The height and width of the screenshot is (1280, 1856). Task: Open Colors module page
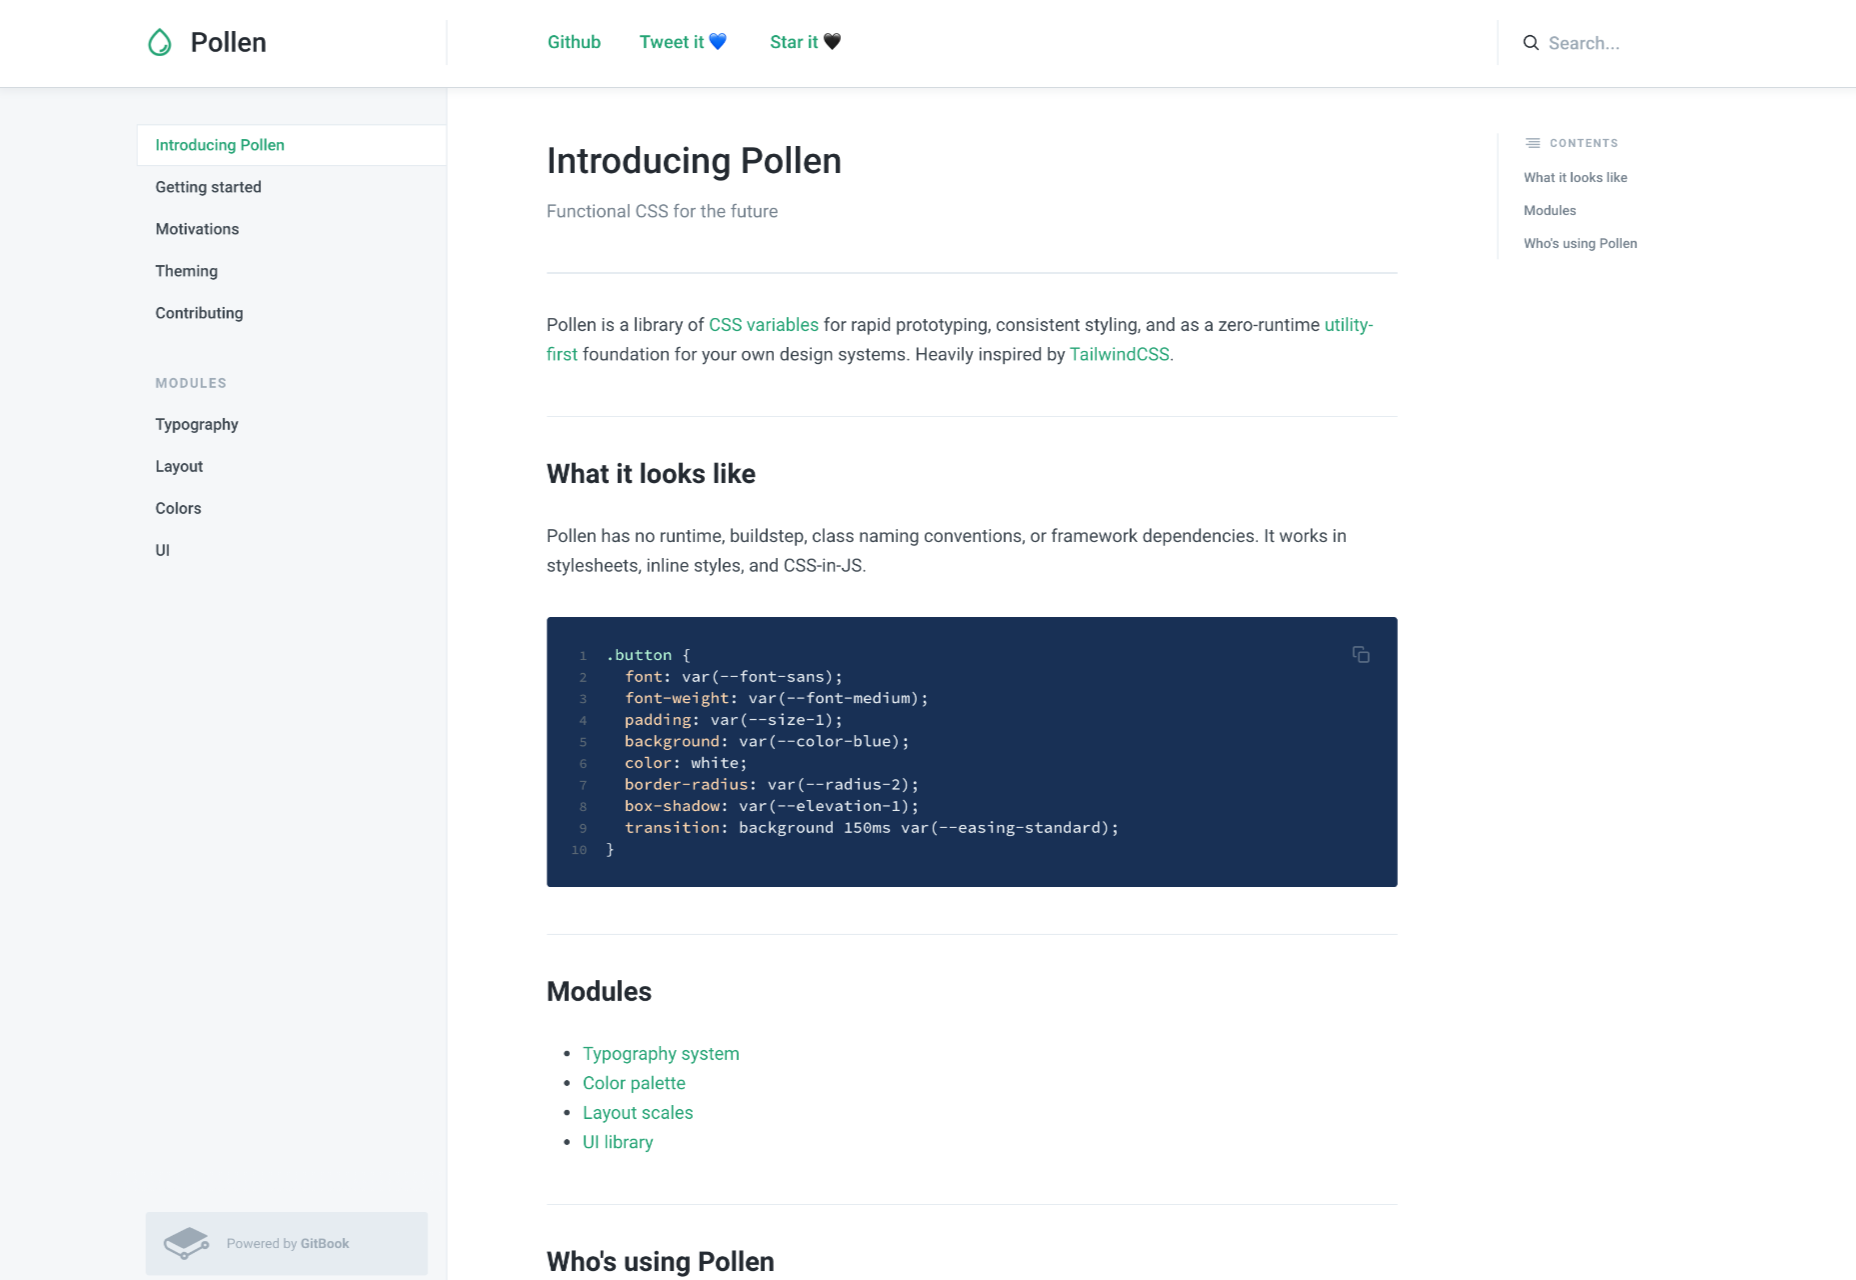pos(178,508)
